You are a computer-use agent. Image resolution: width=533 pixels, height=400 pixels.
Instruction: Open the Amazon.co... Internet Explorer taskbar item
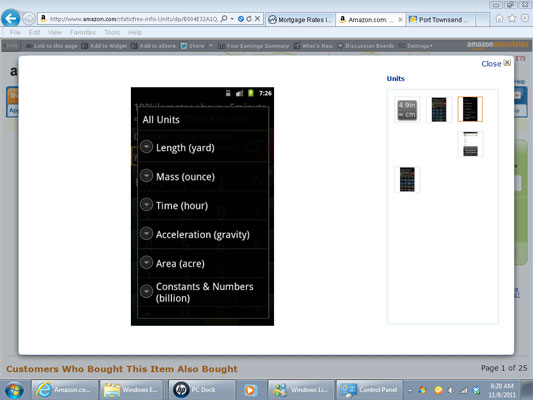(65, 390)
